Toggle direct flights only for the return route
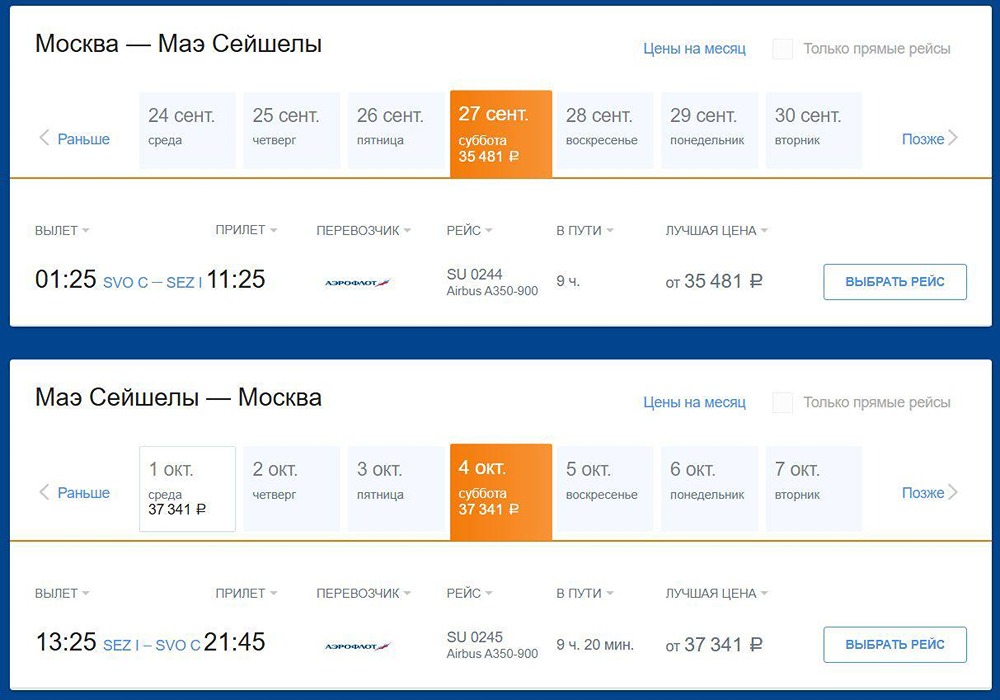Image resolution: width=1000 pixels, height=700 pixels. 783,403
